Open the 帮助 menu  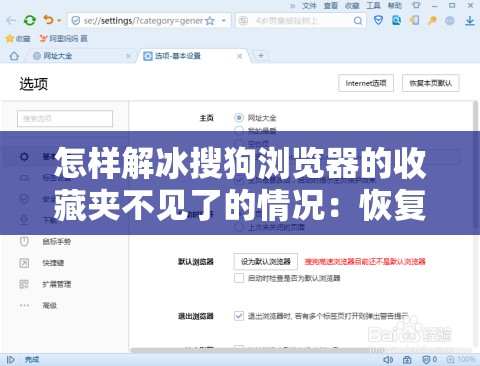point(394,6)
